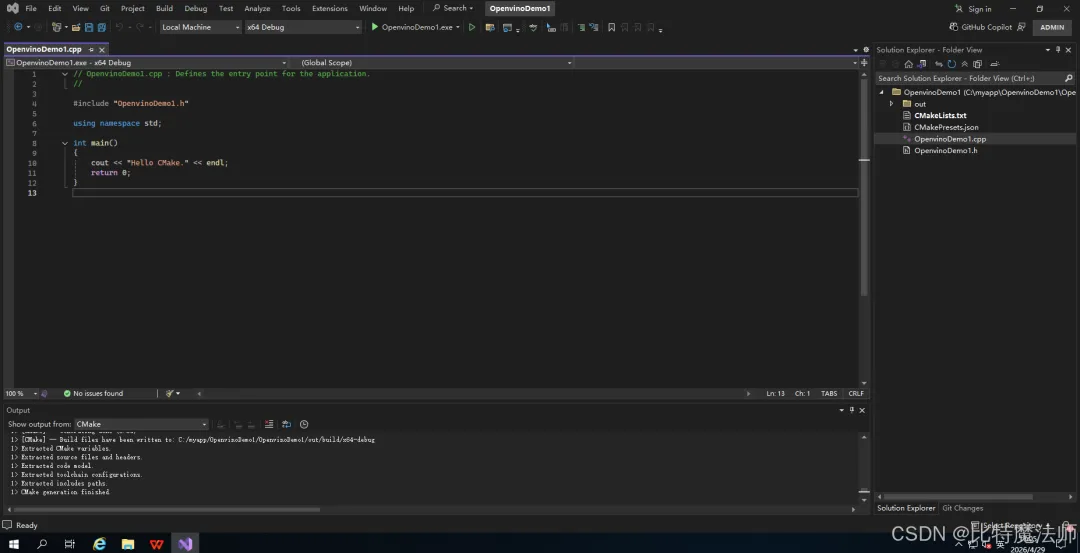
Task: Open Local Machine target dropdown
Action: coord(200,27)
